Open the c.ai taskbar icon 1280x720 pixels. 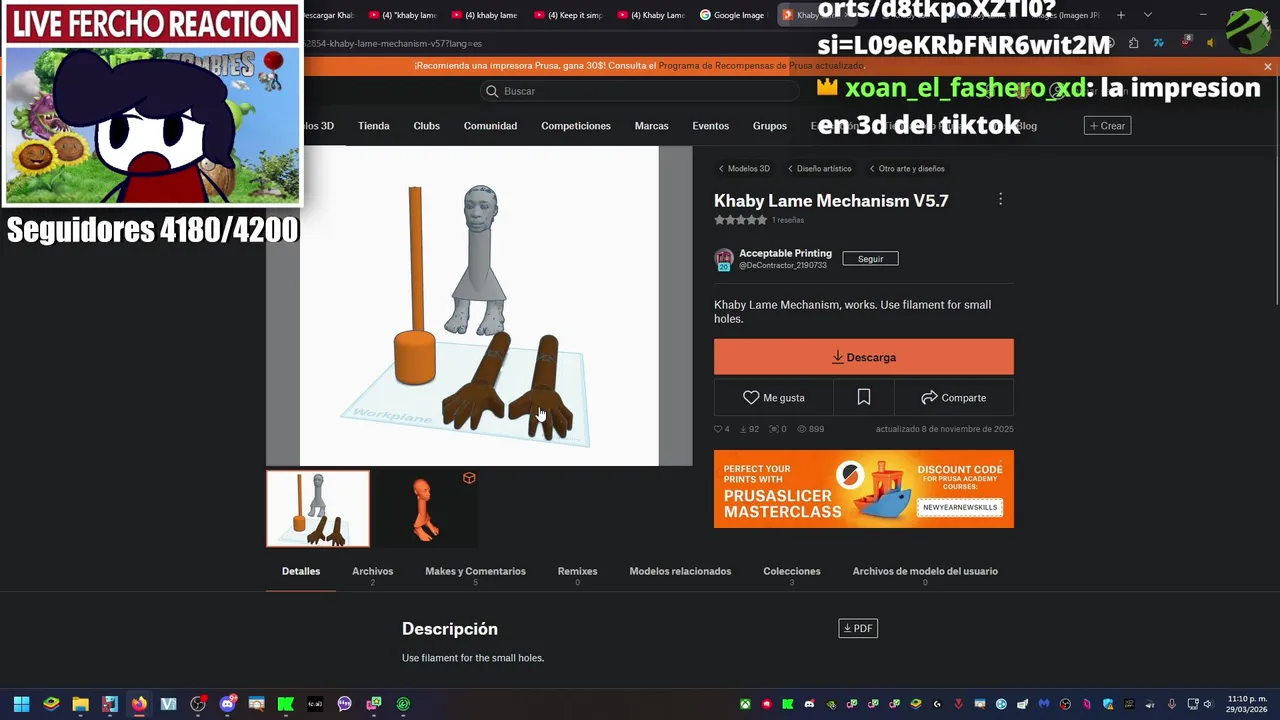[x=315, y=704]
